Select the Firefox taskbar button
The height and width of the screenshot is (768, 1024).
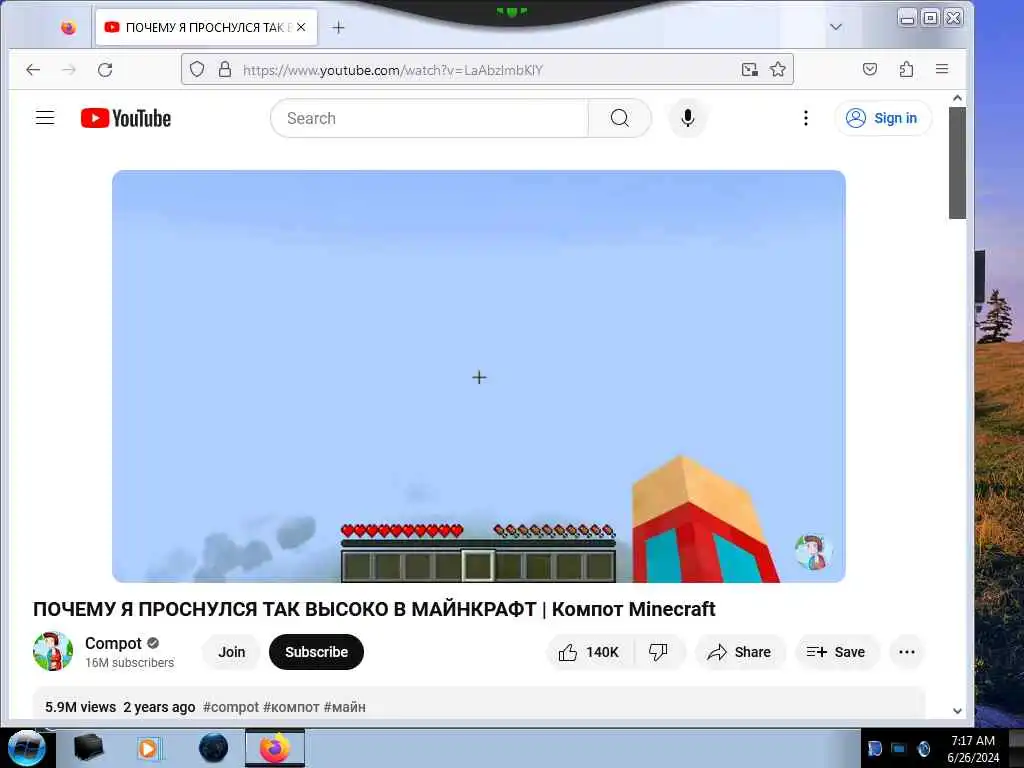[x=275, y=748]
